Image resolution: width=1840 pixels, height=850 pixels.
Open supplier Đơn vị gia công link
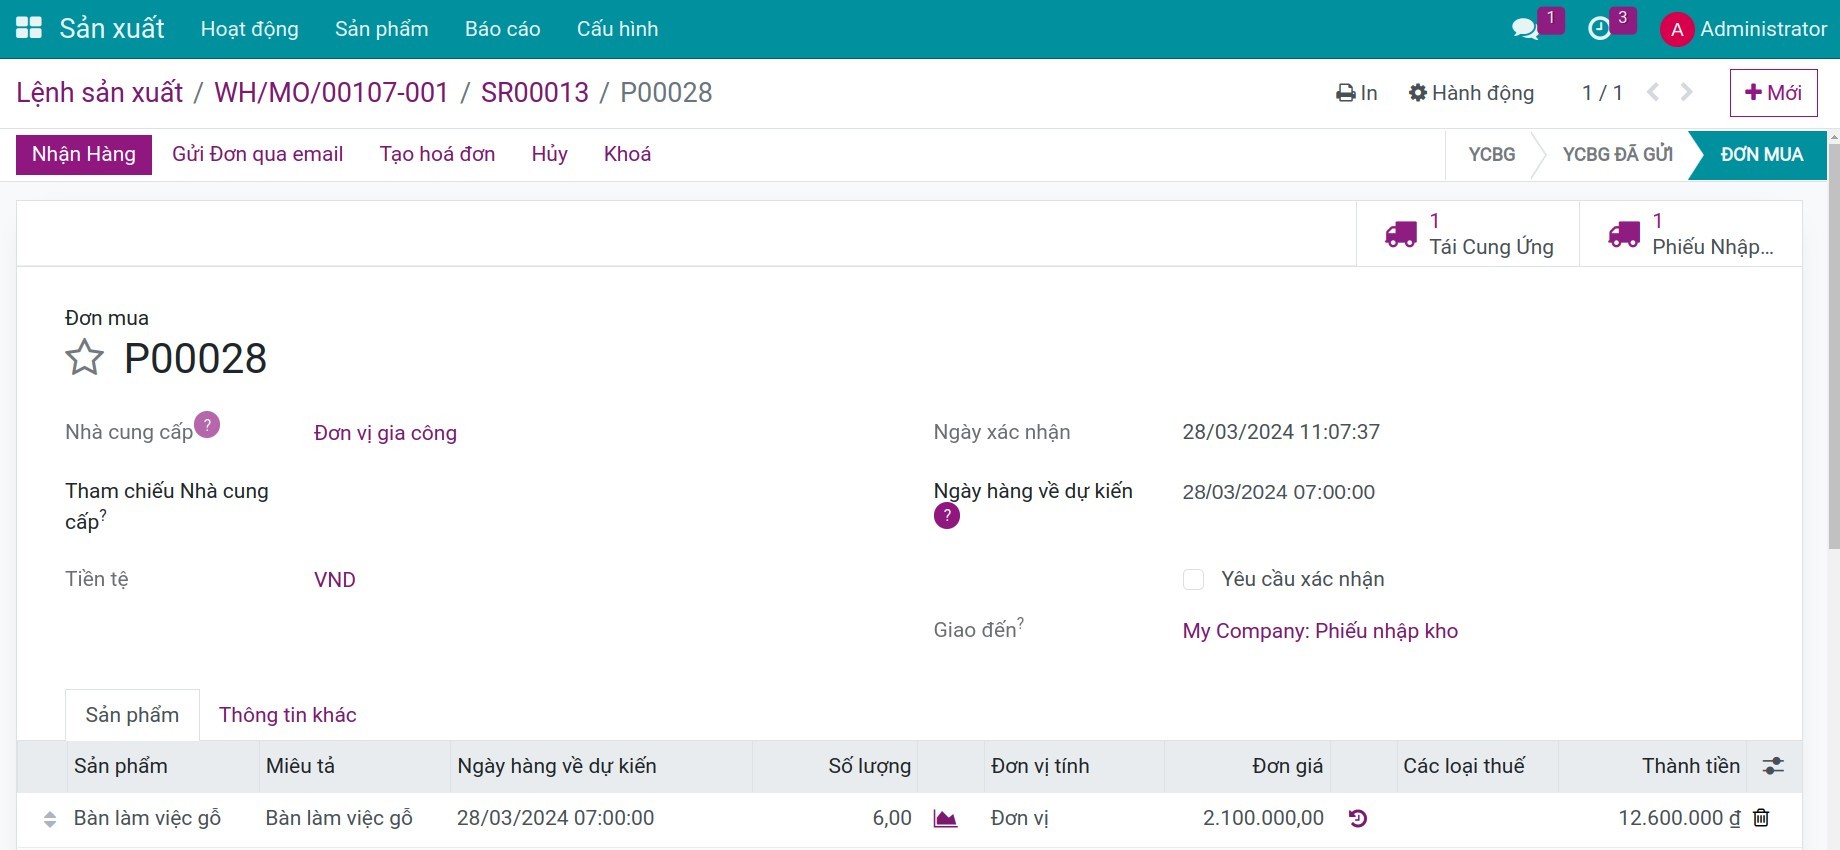coord(385,433)
